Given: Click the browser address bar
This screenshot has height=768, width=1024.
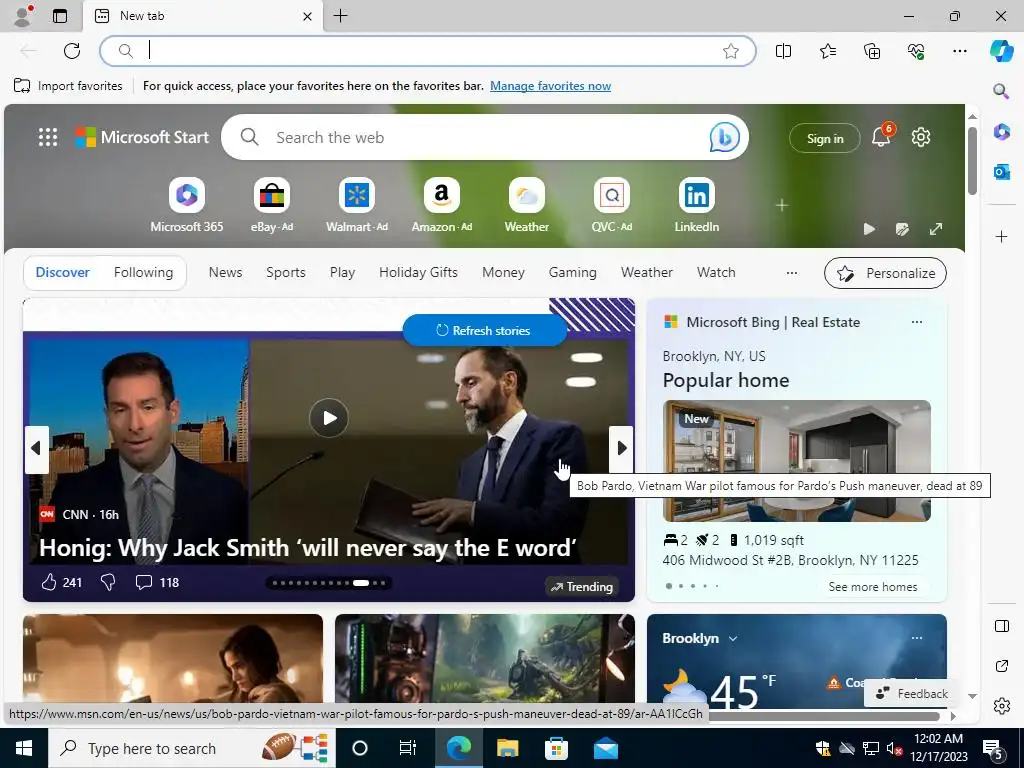Looking at the screenshot, I should click(x=428, y=51).
